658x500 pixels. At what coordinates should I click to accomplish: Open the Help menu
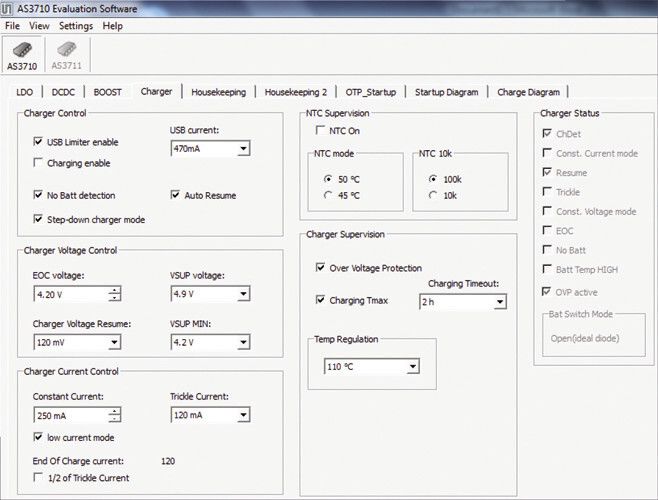point(112,26)
